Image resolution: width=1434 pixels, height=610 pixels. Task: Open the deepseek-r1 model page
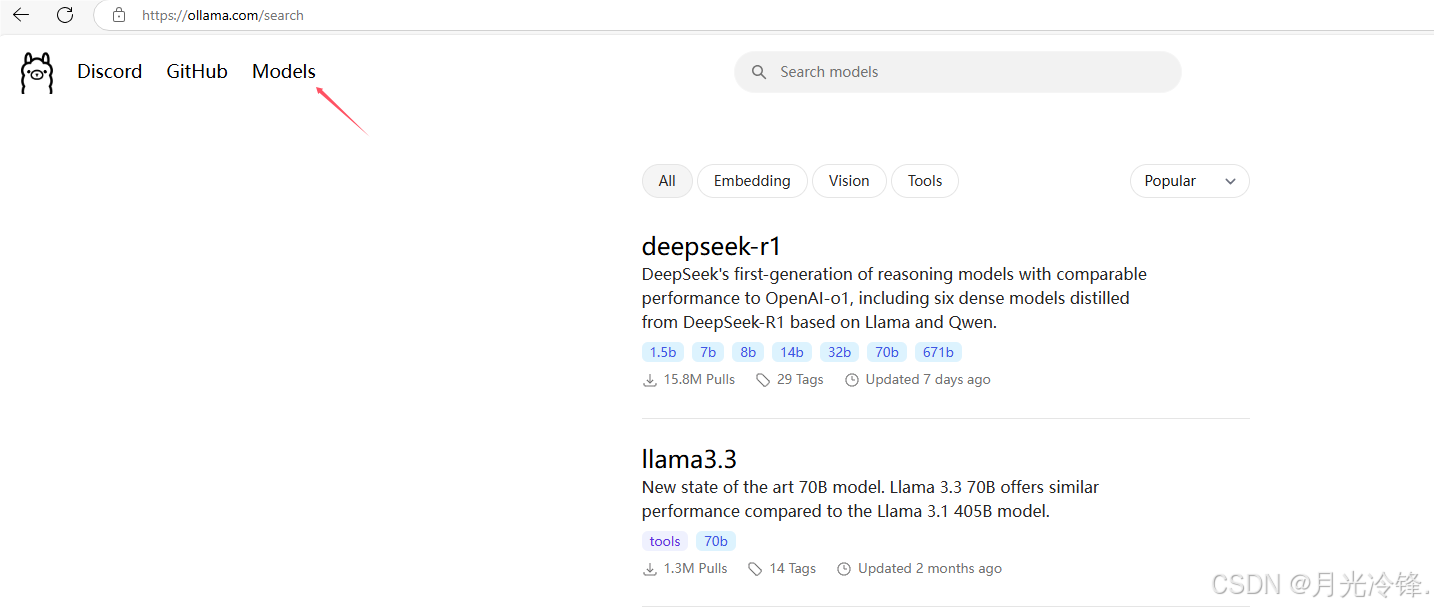coord(711,247)
